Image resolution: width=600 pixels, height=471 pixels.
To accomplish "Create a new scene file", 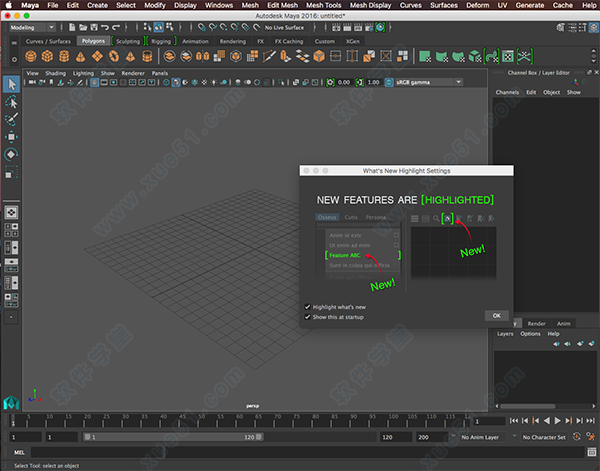I will click(72, 27).
